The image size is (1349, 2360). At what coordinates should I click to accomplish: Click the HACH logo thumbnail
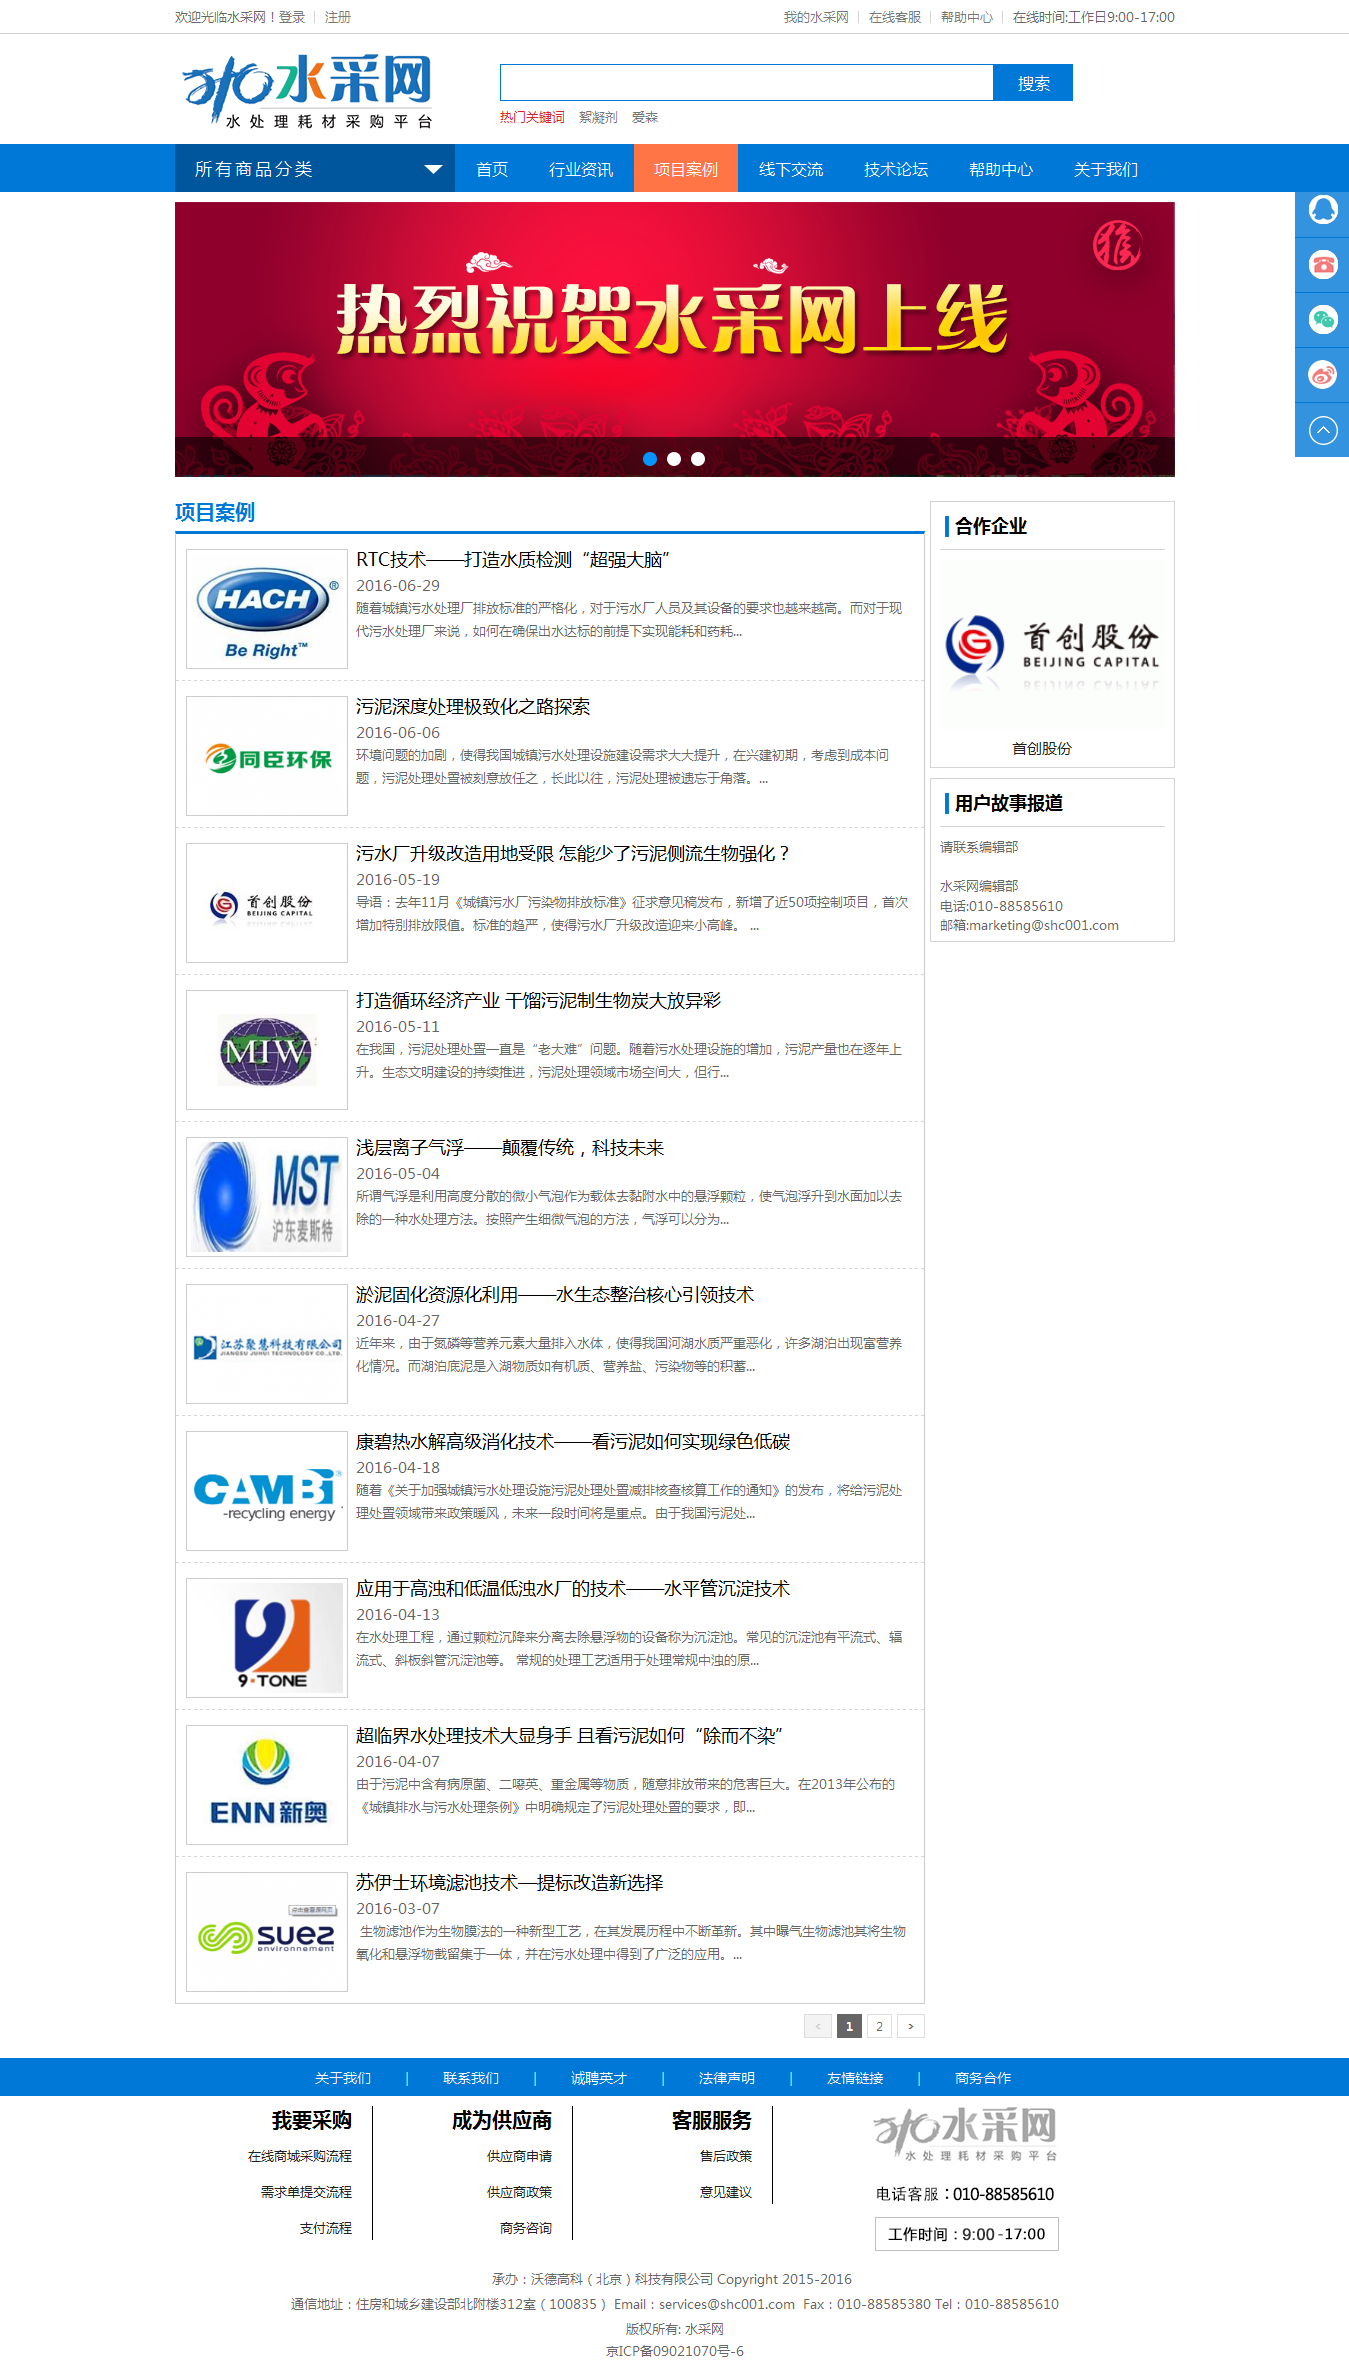[267, 609]
